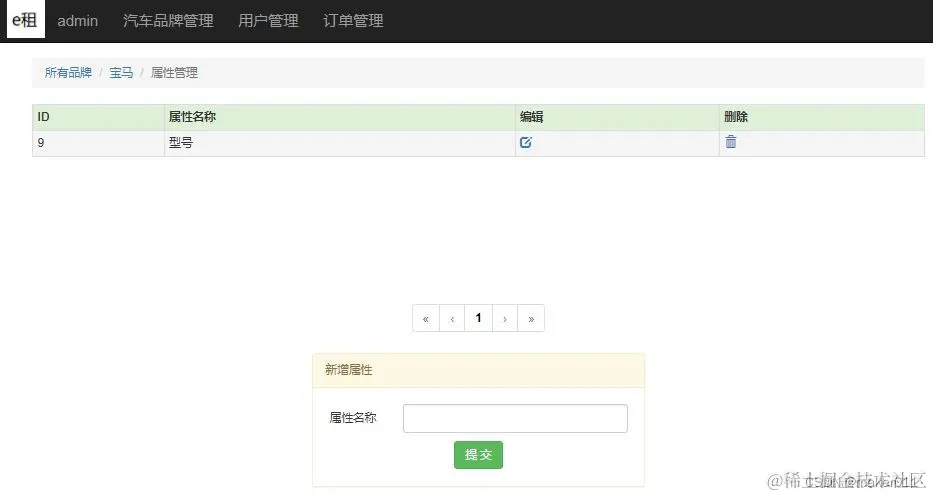Select 属性管理 breadcrumb text
The width and height of the screenshot is (933, 497).
(174, 73)
